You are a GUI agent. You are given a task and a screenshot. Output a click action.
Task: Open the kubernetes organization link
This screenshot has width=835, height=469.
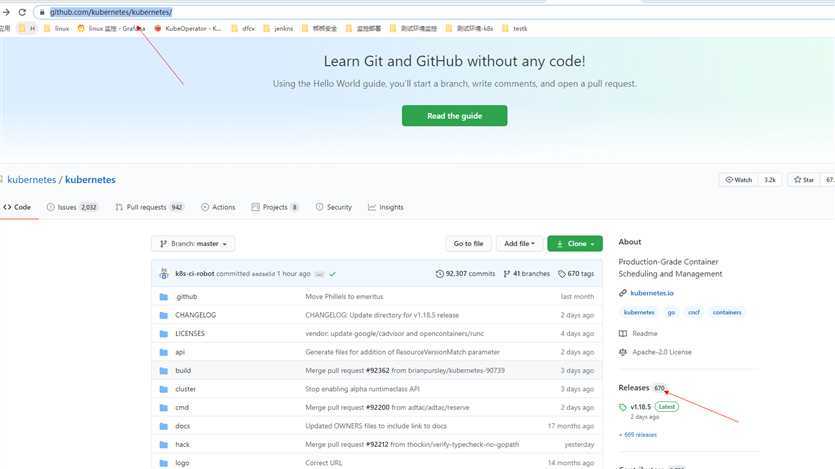tap(31, 179)
